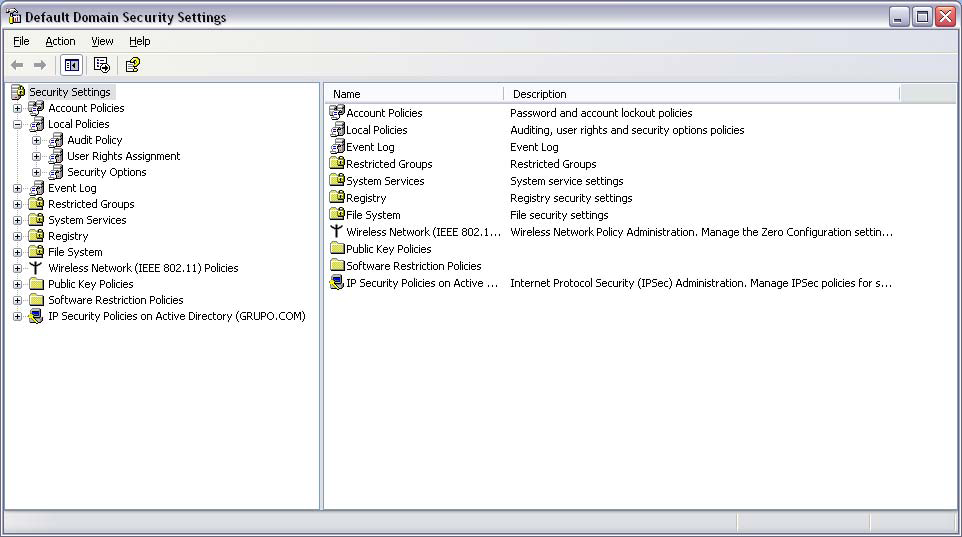Select System Services row in list pane
The width and height of the screenshot is (962, 537).
pos(614,181)
